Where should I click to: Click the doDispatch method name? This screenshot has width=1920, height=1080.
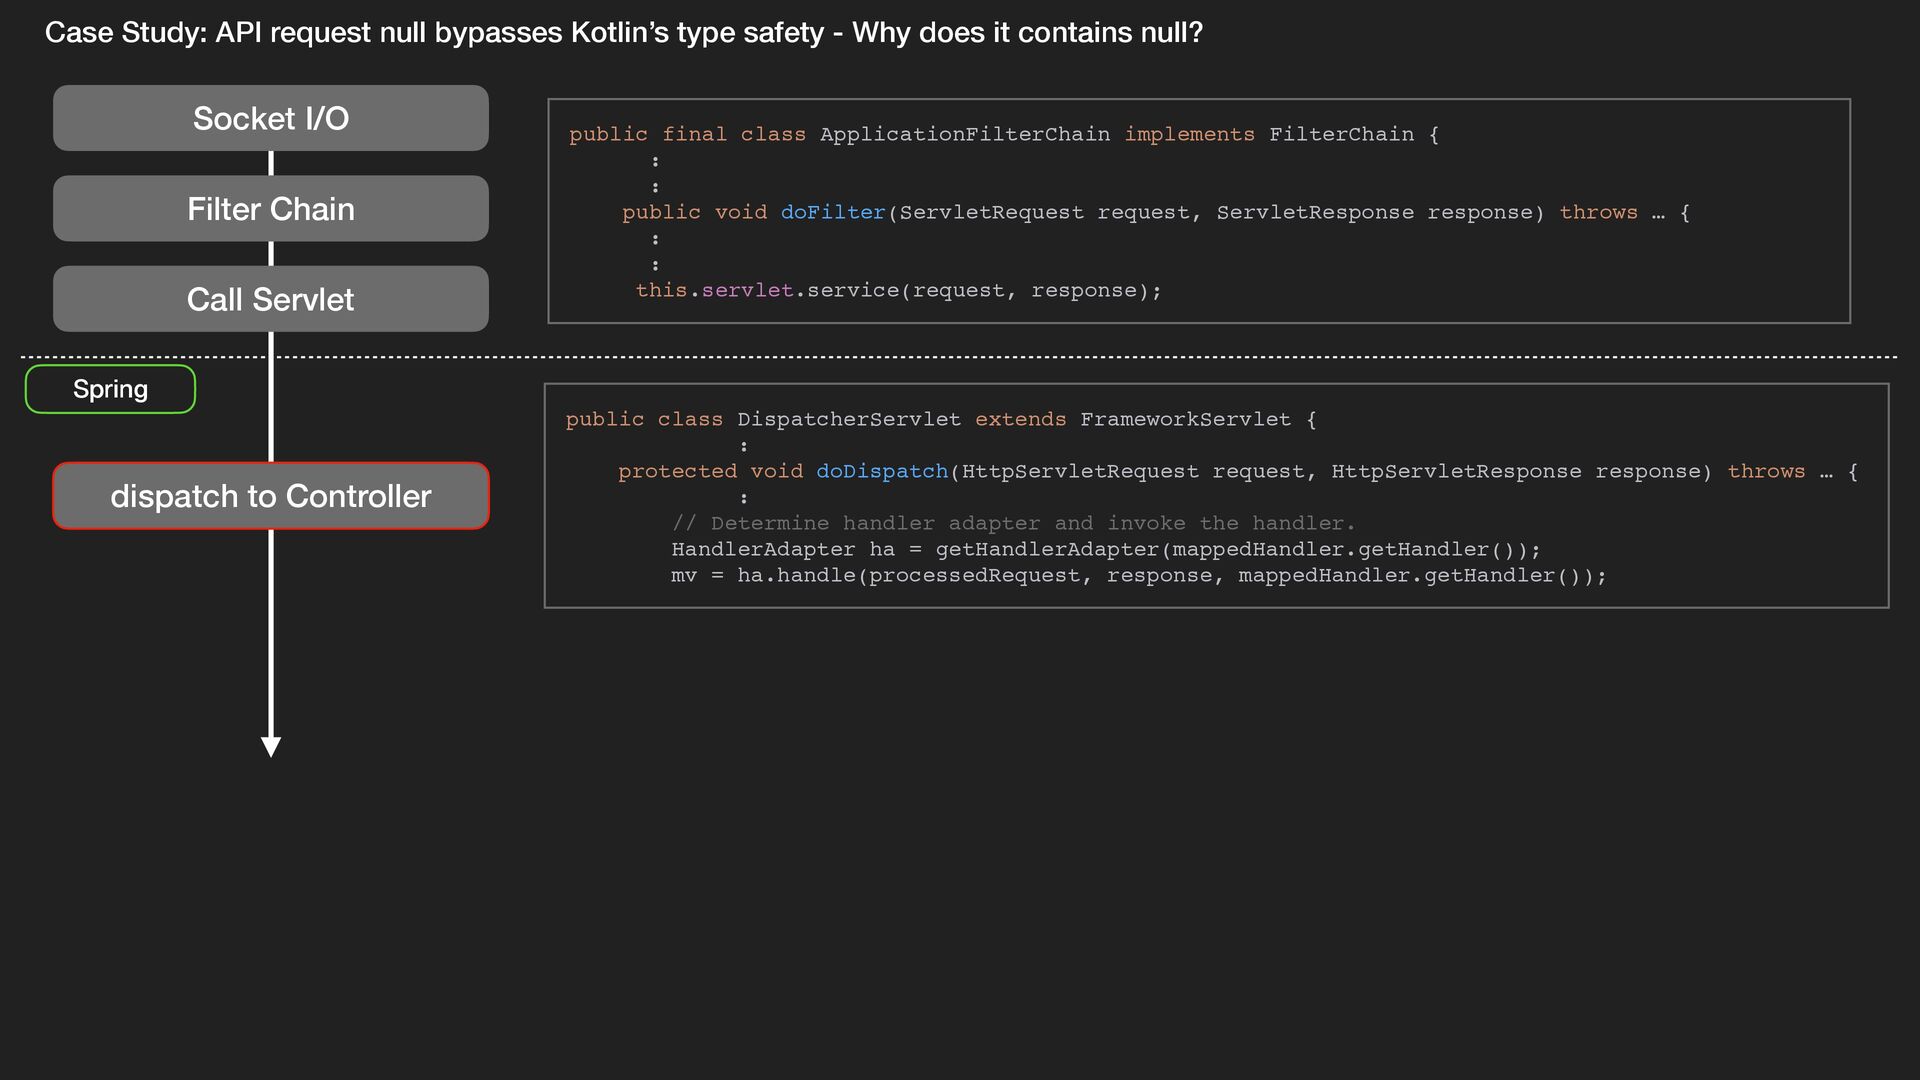click(881, 471)
